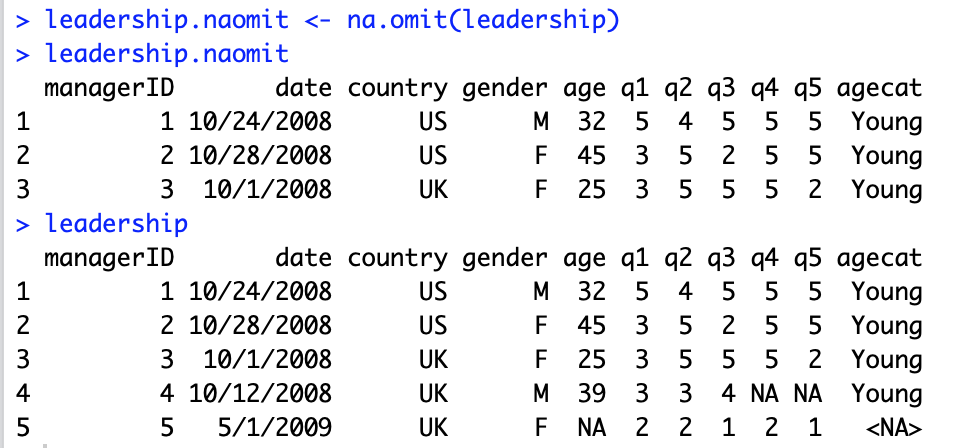The image size is (970, 448).
Task: Click the date header in second table
Action: coord(304,257)
